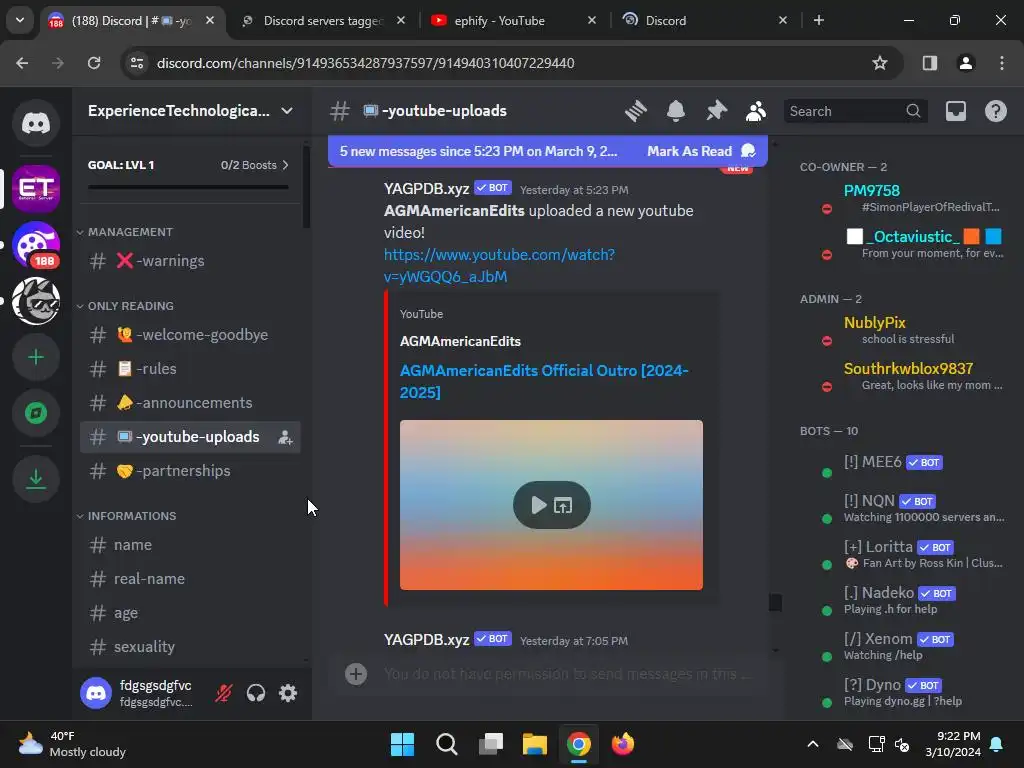
Task: Open Threads icon in channel header
Action: [x=635, y=111]
